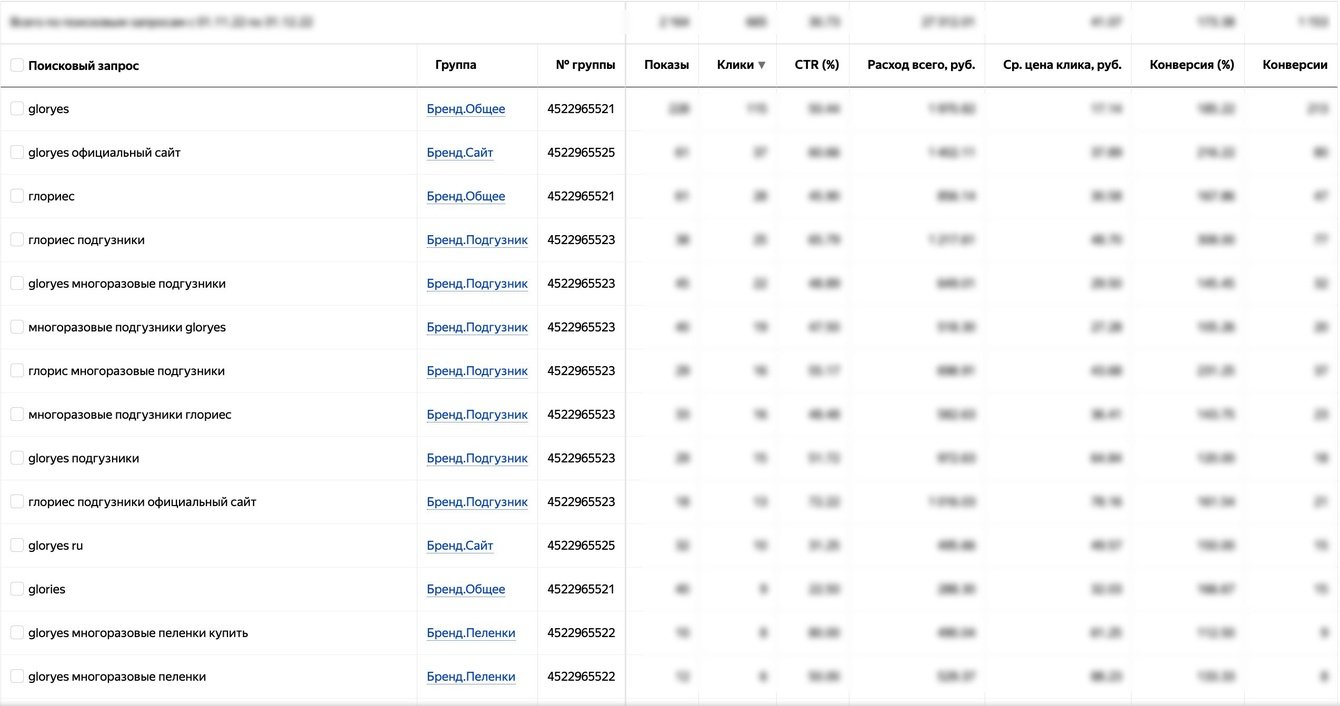Click the query text gloryes официальный сайт

tap(104, 153)
